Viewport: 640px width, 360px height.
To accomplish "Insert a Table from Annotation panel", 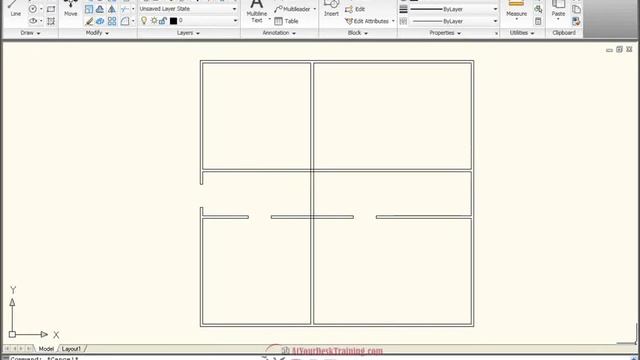I will (x=286, y=21).
